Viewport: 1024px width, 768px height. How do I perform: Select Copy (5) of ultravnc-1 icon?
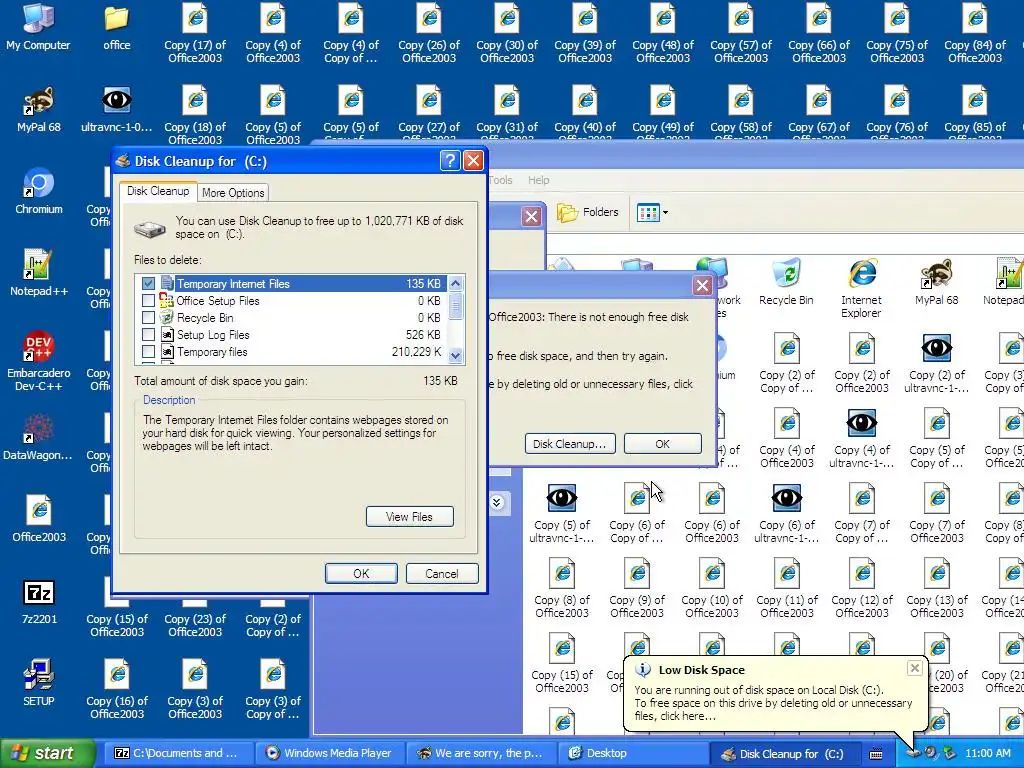pyautogui.click(x=562, y=514)
